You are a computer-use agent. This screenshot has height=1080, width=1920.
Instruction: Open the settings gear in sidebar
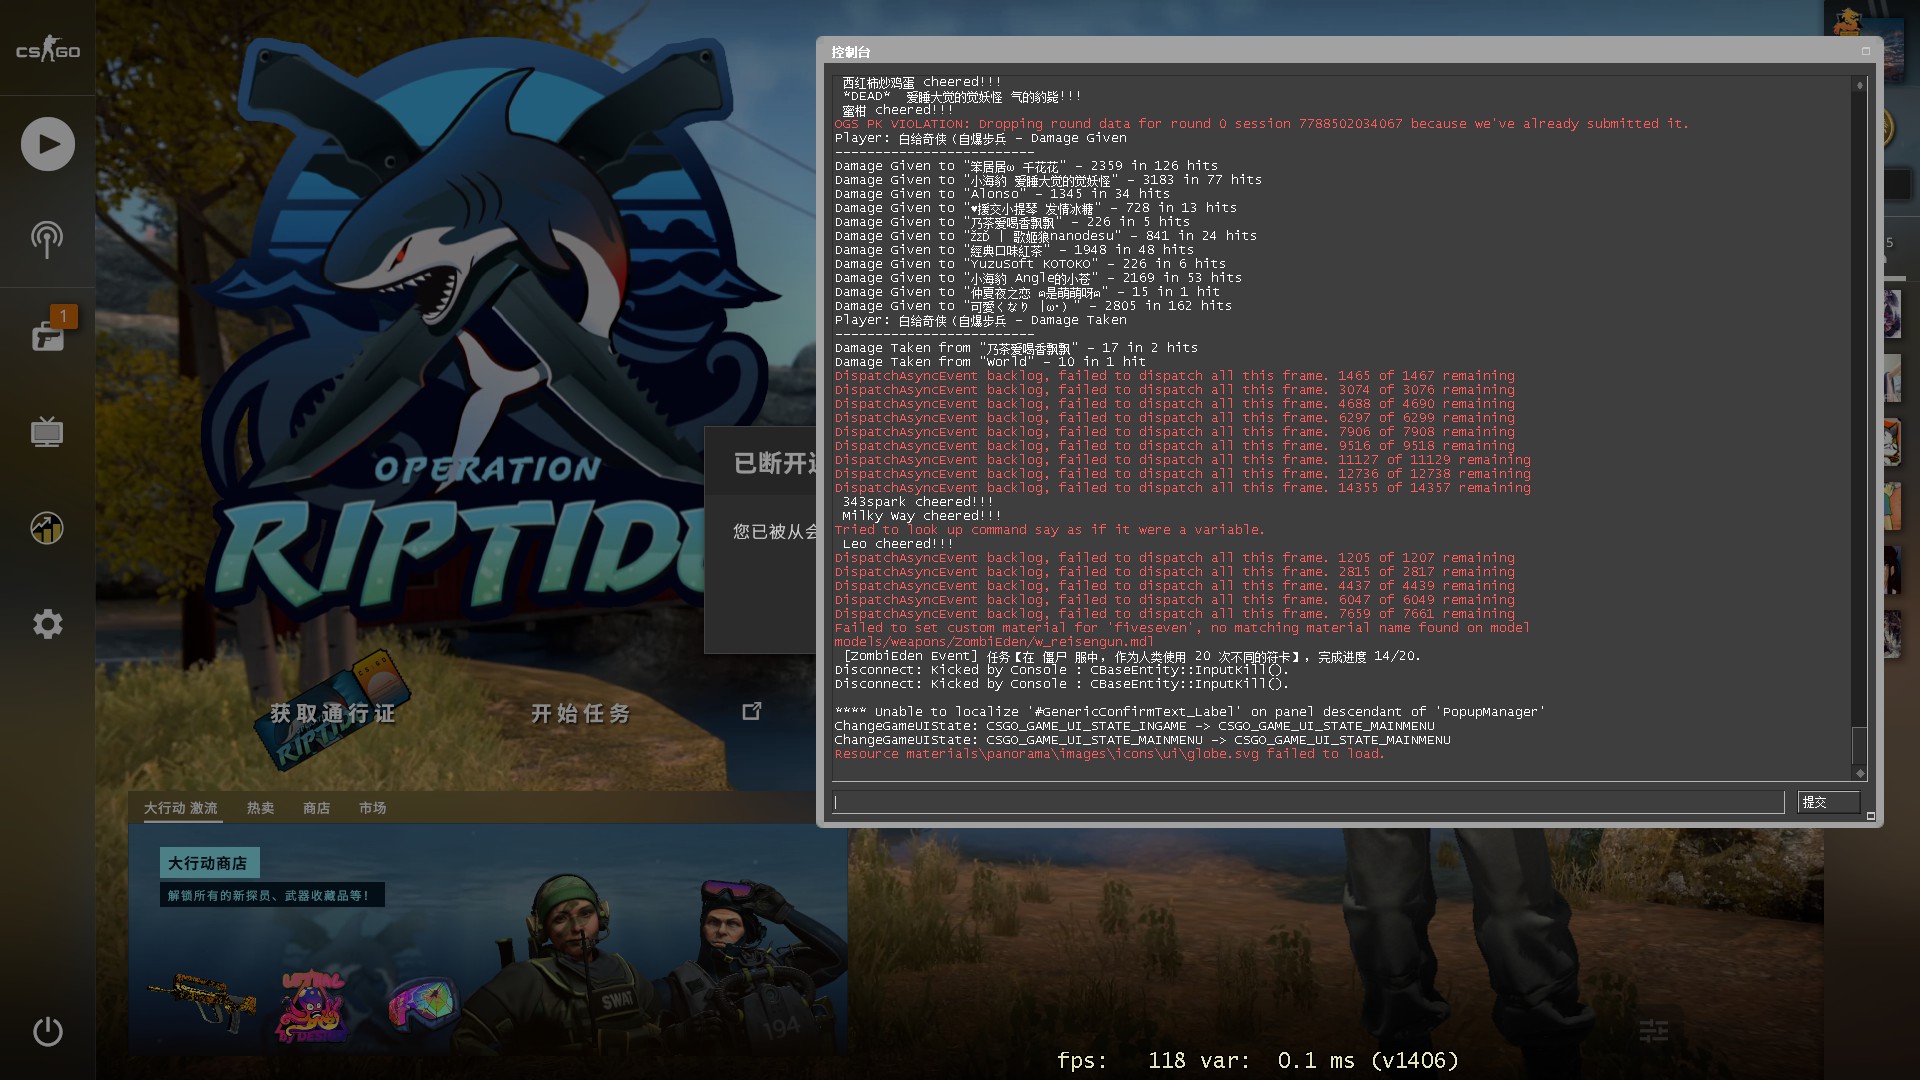click(48, 624)
